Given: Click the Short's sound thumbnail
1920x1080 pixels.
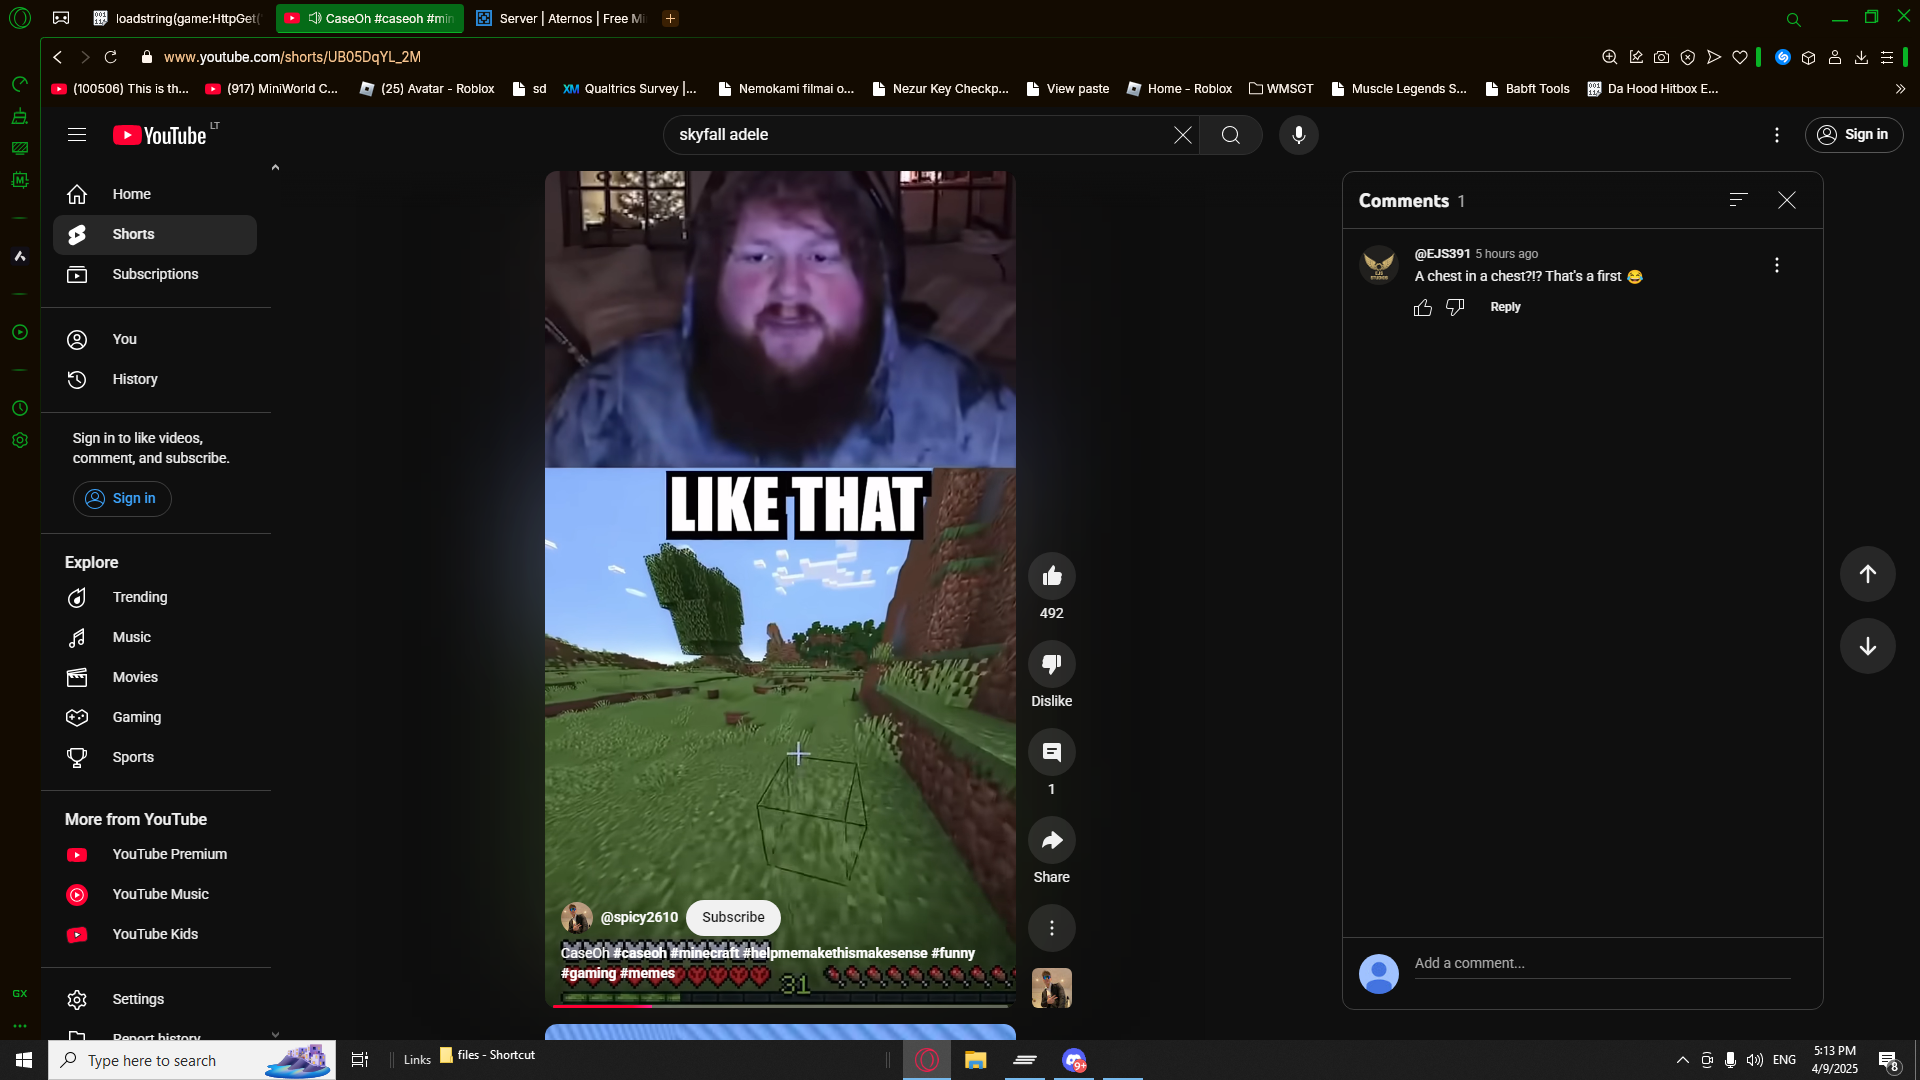Looking at the screenshot, I should [1051, 988].
